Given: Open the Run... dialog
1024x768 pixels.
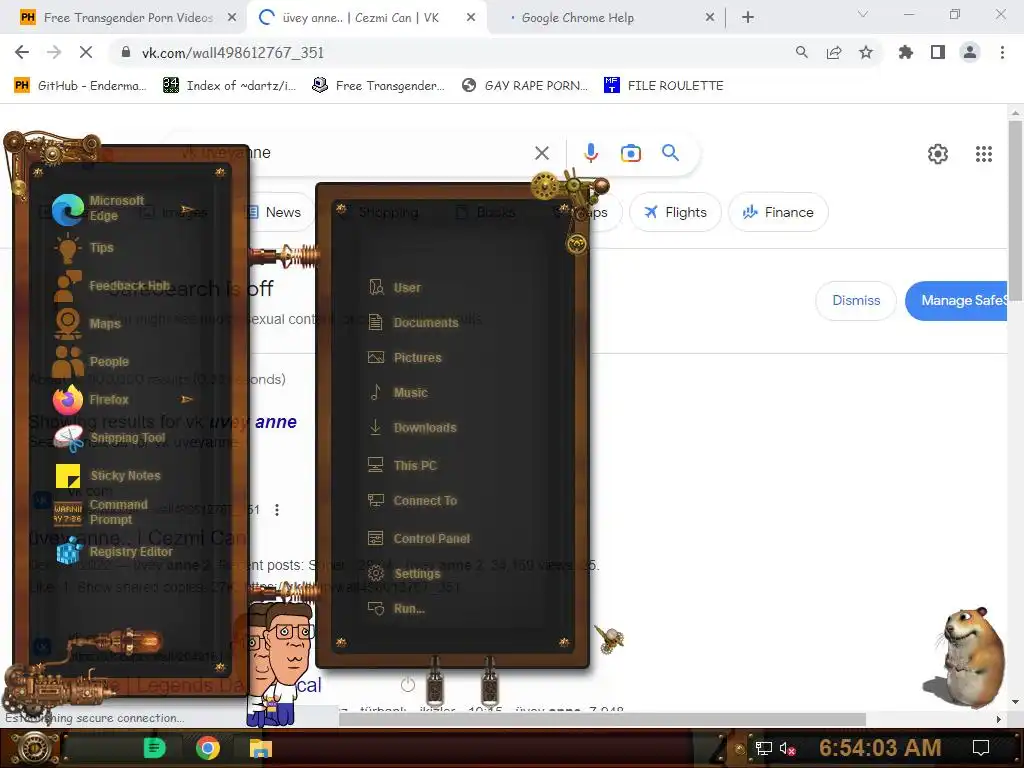Looking at the screenshot, I should (396, 609).
